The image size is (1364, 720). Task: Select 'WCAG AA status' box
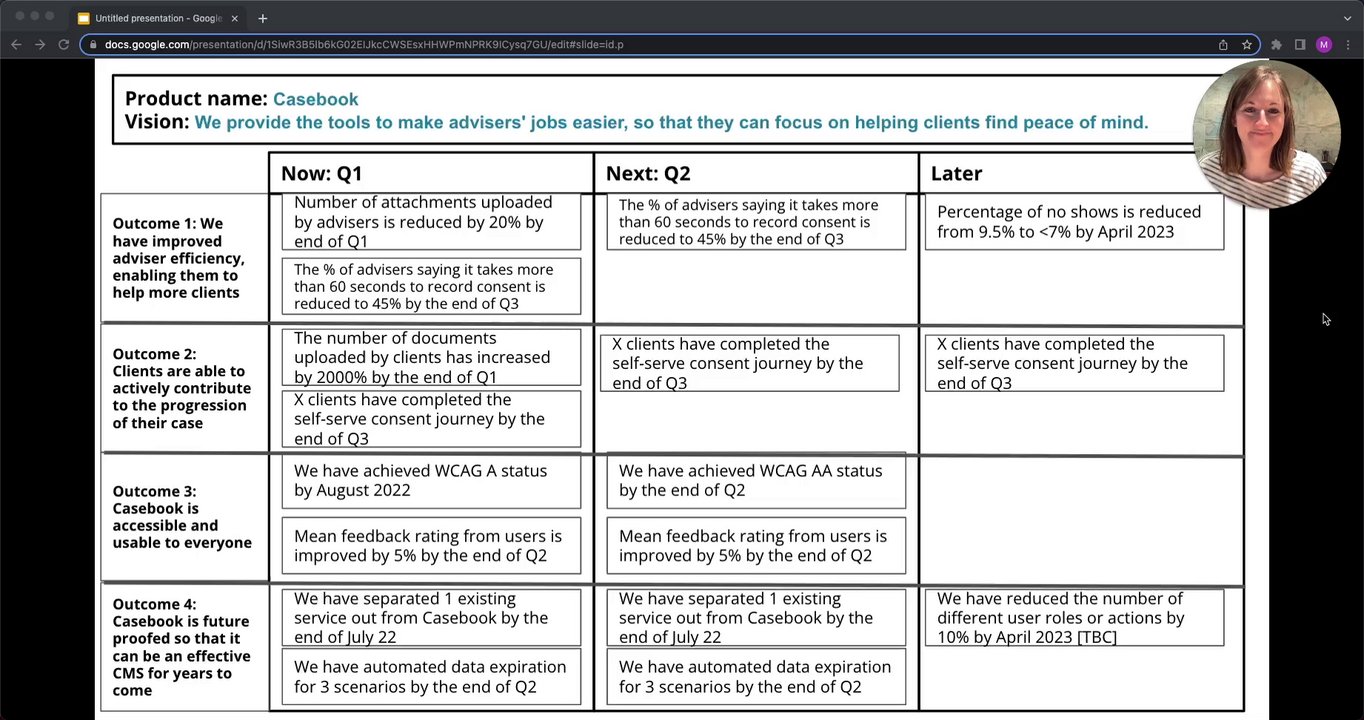coord(756,481)
